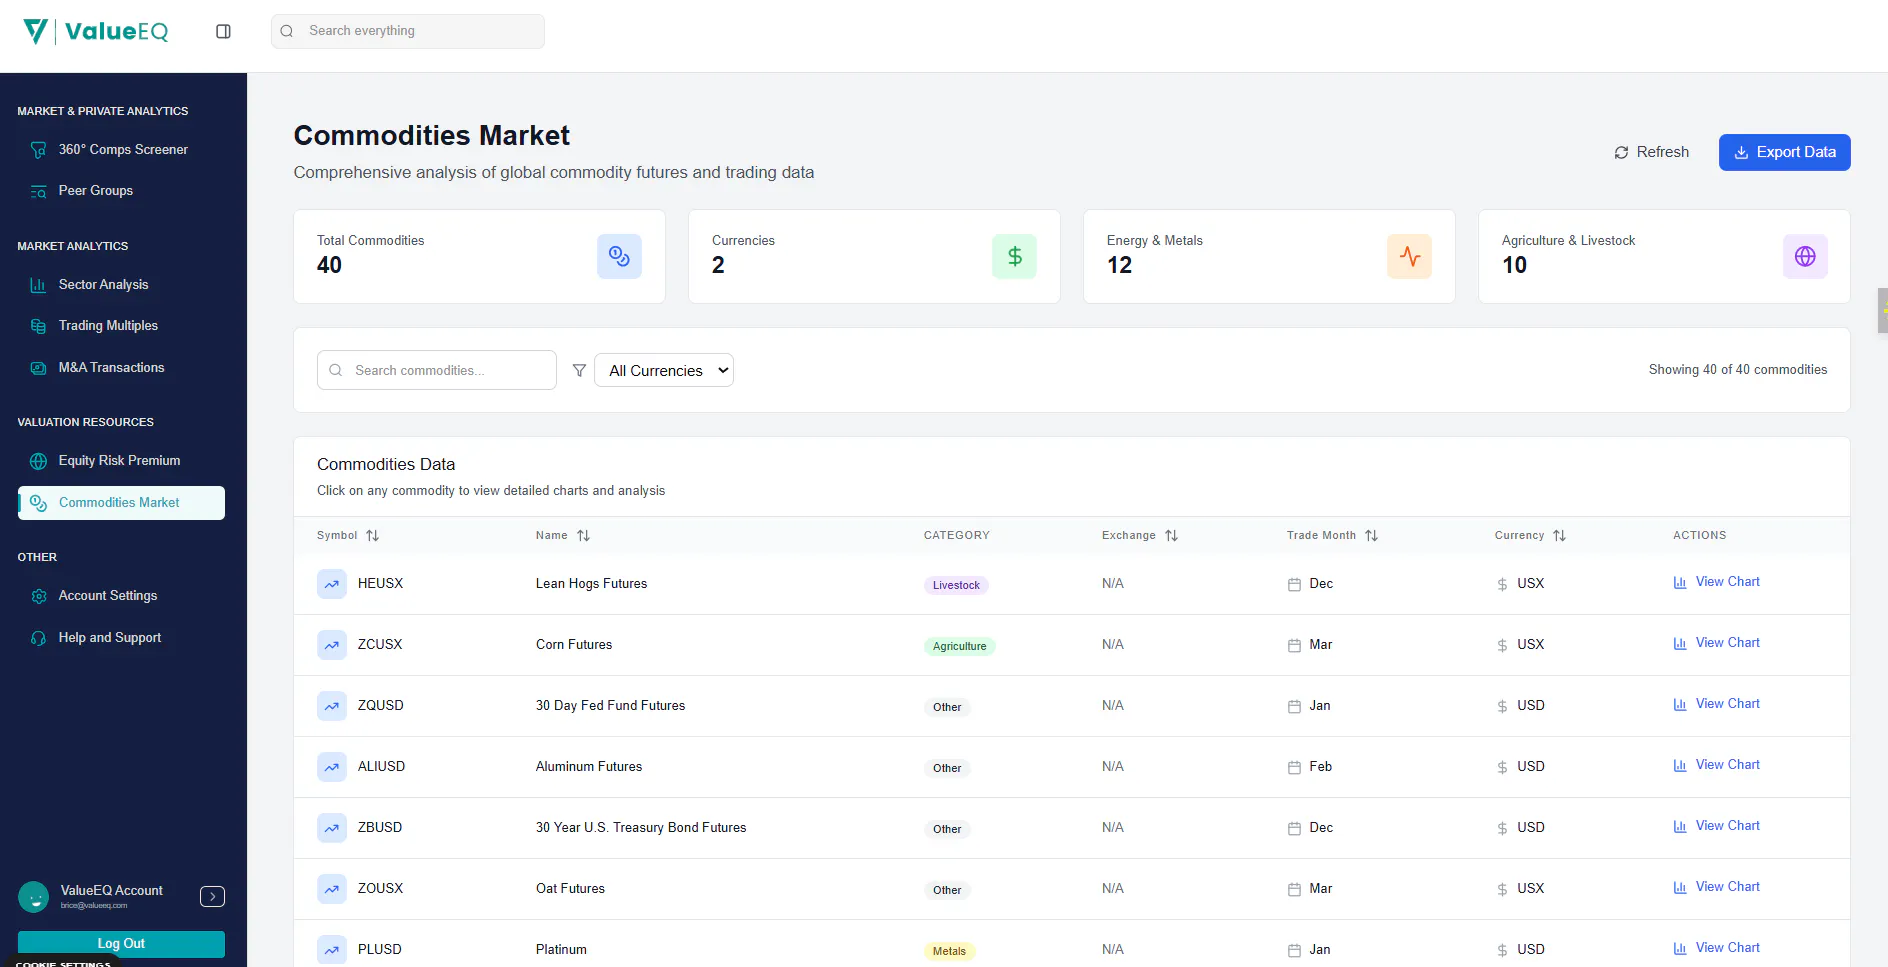Click the HEUSX trend chart icon

(332, 584)
